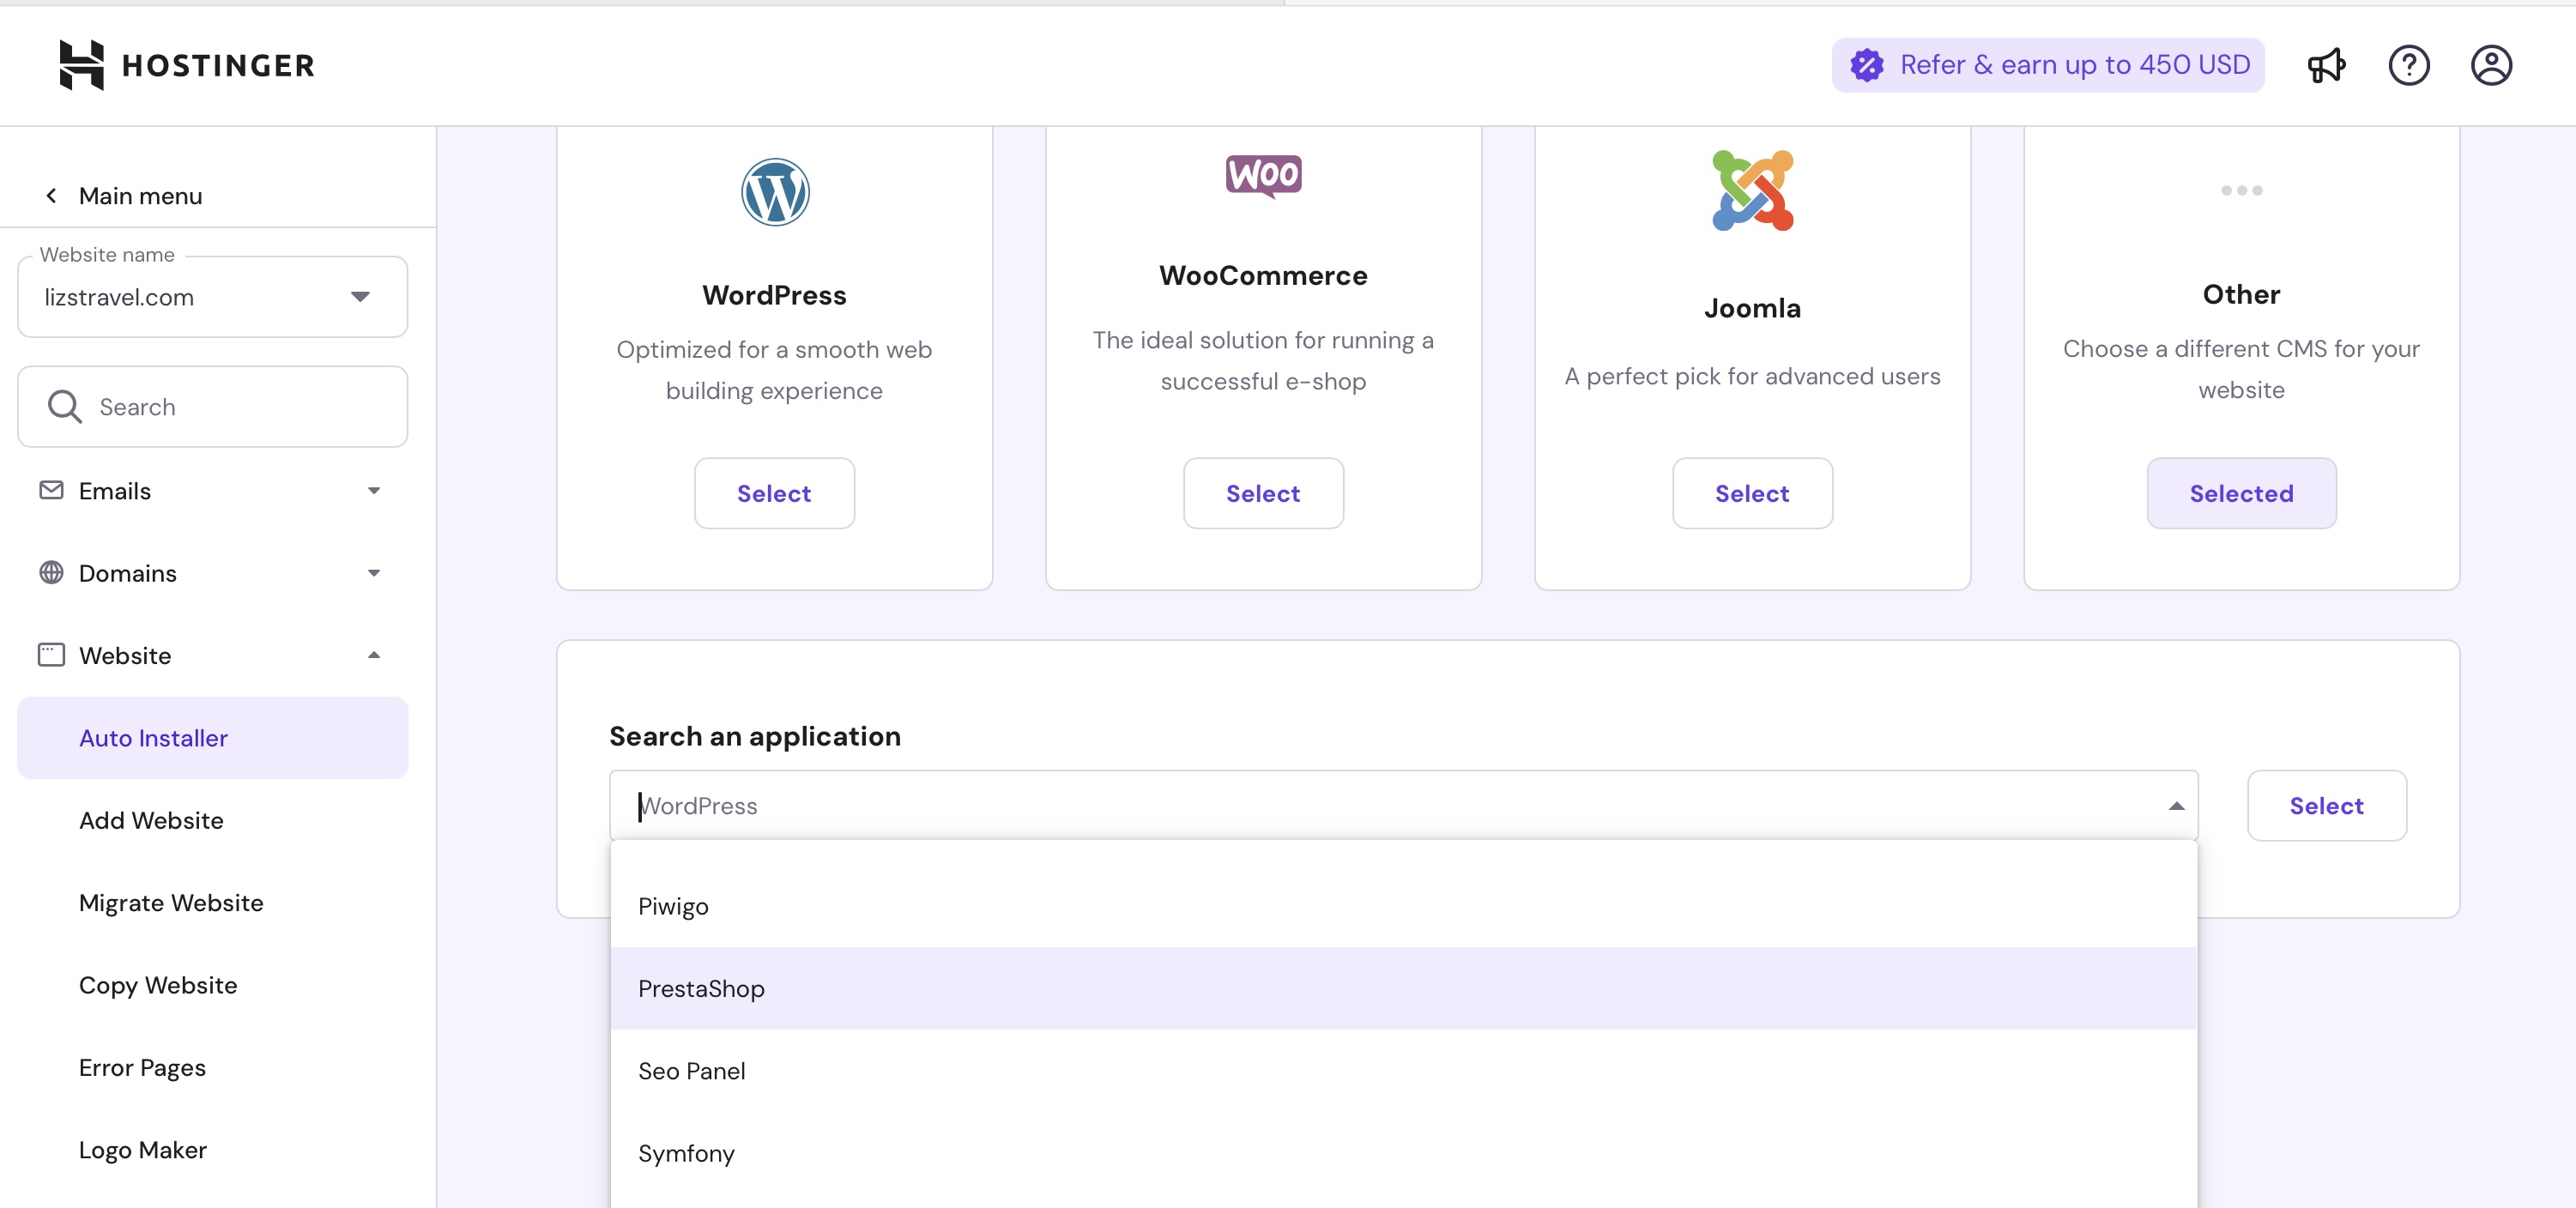Click the sidebar search magnifier icon
2576x1208 pixels.
click(65, 406)
